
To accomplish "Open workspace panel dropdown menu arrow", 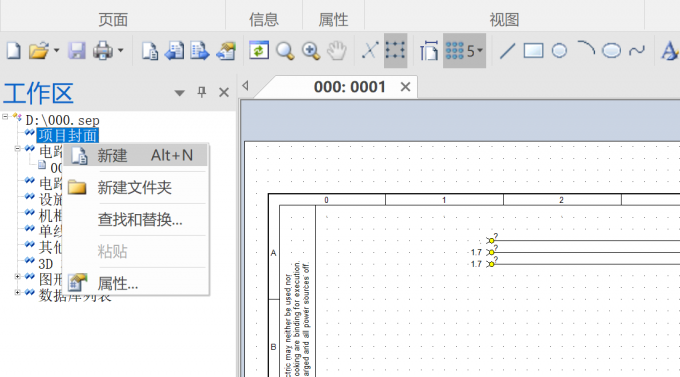I will click(180, 93).
